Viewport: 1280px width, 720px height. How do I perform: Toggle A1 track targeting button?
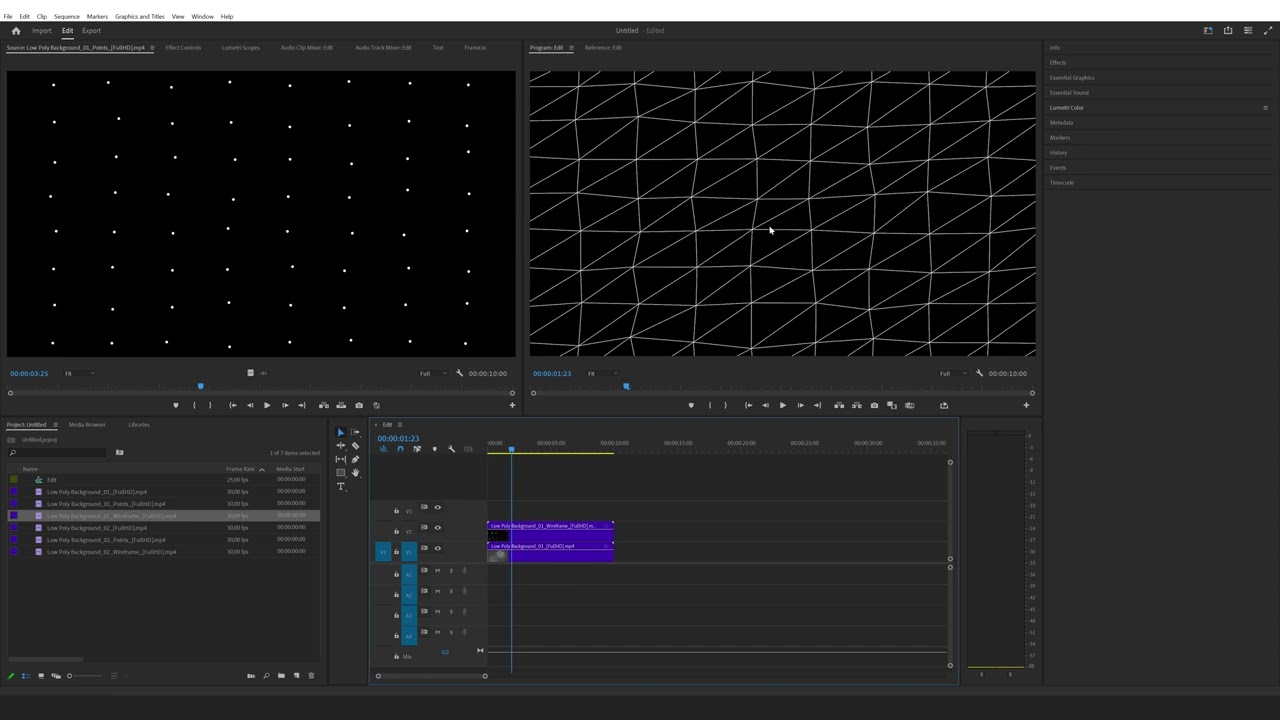click(409, 575)
